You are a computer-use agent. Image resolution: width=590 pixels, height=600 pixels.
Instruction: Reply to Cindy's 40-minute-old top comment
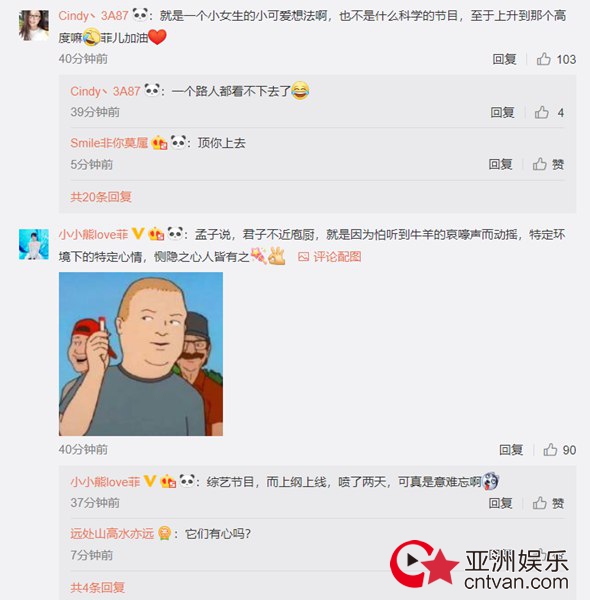(504, 59)
